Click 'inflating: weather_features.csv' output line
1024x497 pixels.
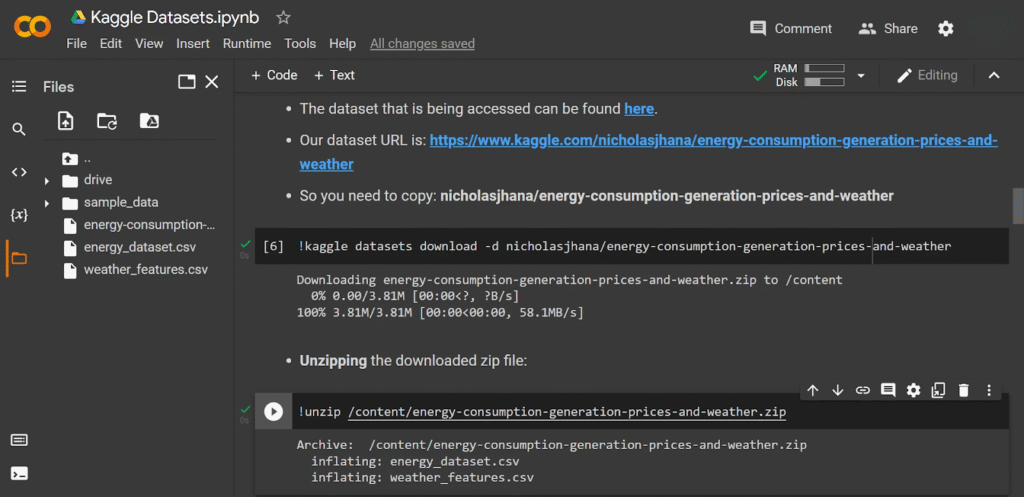click(x=423, y=477)
